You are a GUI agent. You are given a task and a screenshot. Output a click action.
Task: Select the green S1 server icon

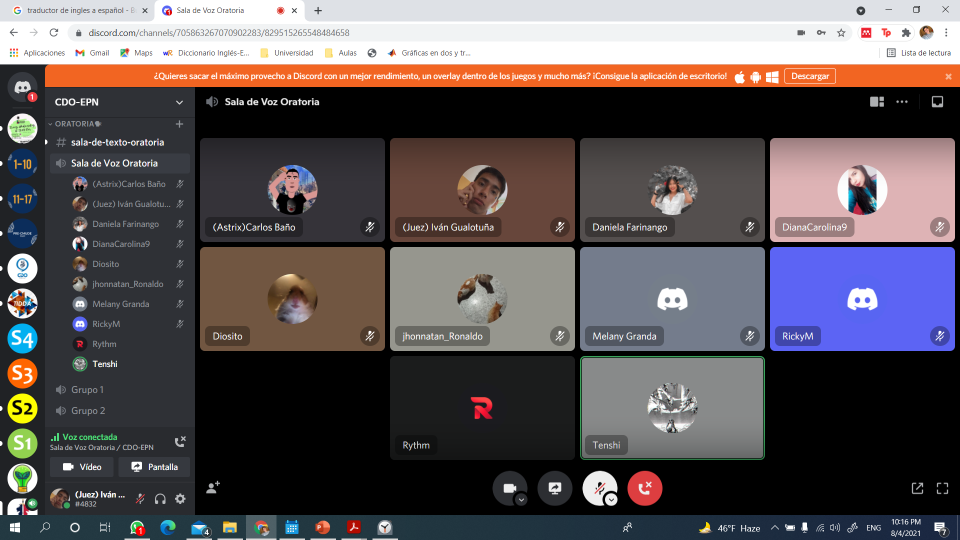click(x=23, y=443)
